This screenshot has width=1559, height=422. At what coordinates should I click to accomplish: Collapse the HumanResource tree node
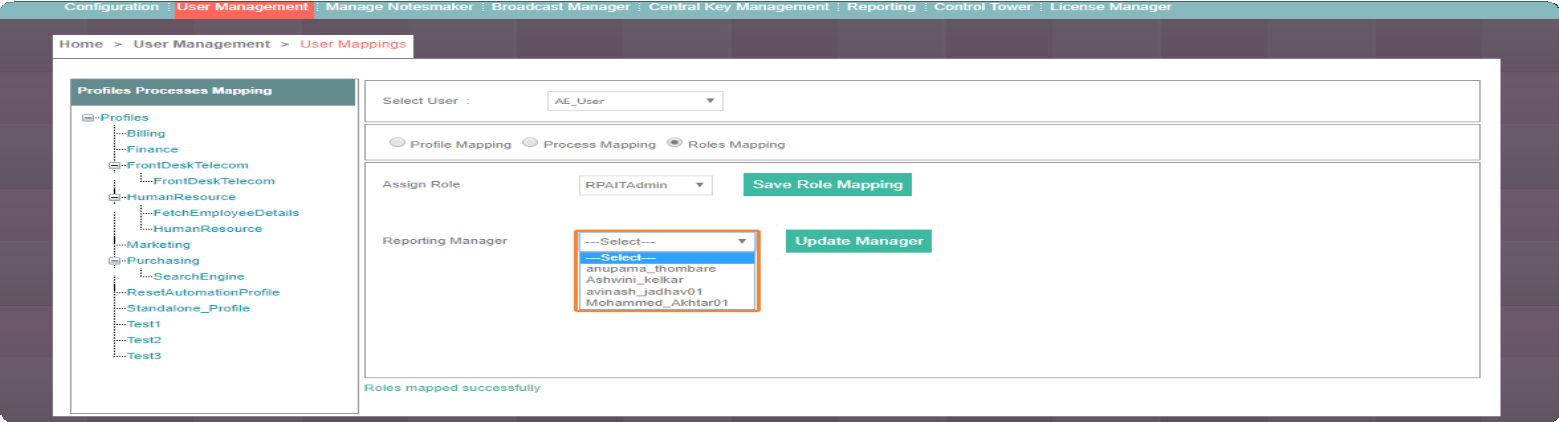(114, 197)
